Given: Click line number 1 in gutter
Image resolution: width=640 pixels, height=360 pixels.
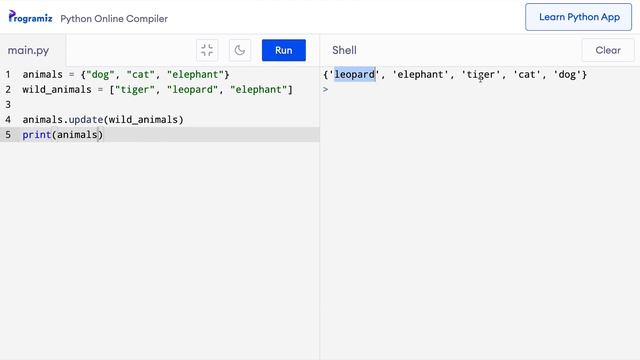Looking at the screenshot, I should [x=8, y=75].
